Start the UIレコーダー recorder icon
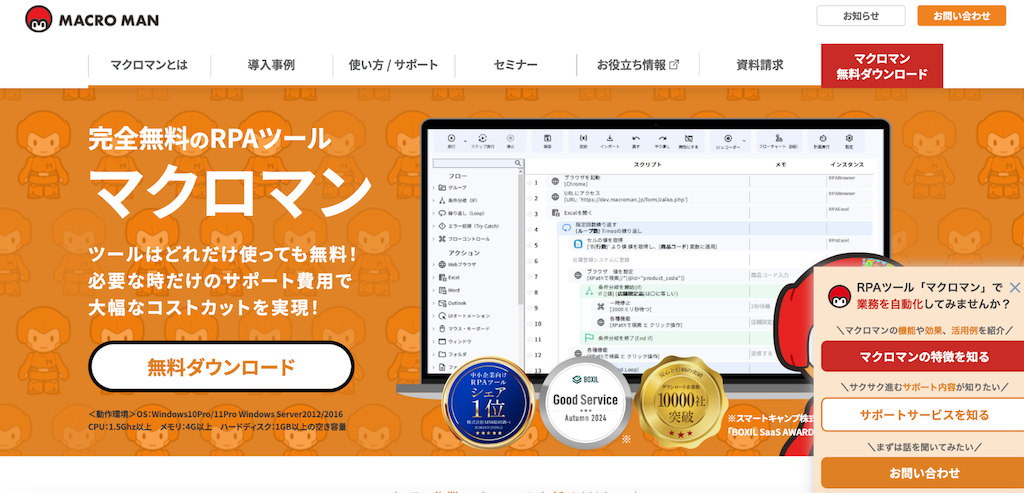 (729, 138)
